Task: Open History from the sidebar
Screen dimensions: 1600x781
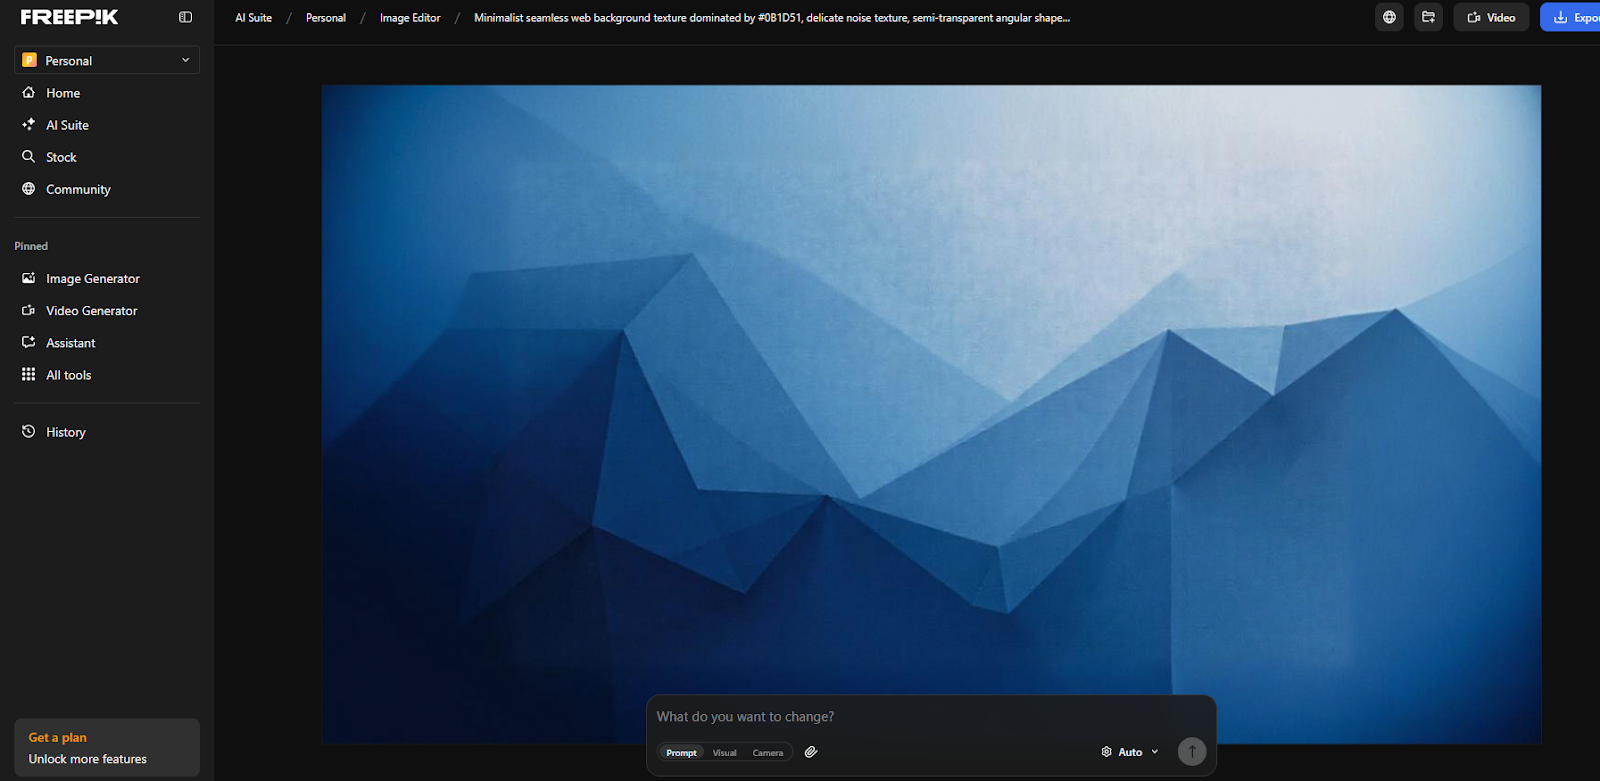Action: (x=66, y=432)
